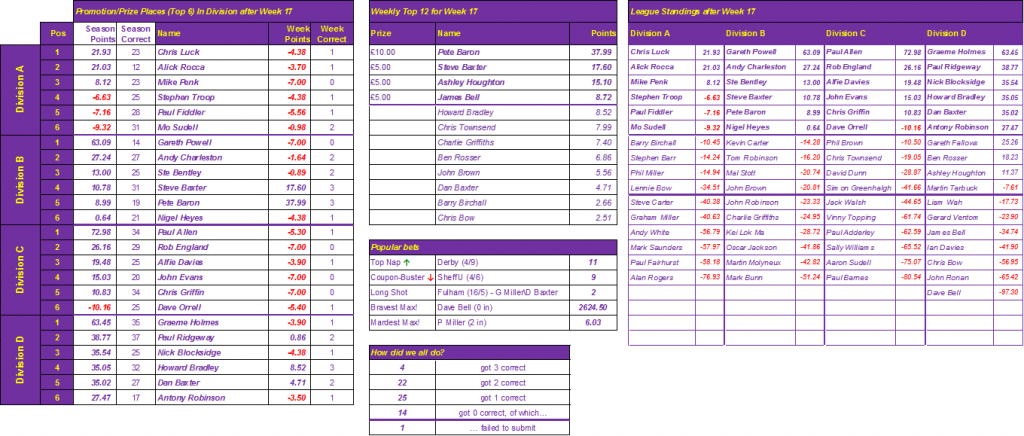Click the Bravest Max! label
The height and width of the screenshot is (436, 1024).
pyautogui.click(x=394, y=309)
